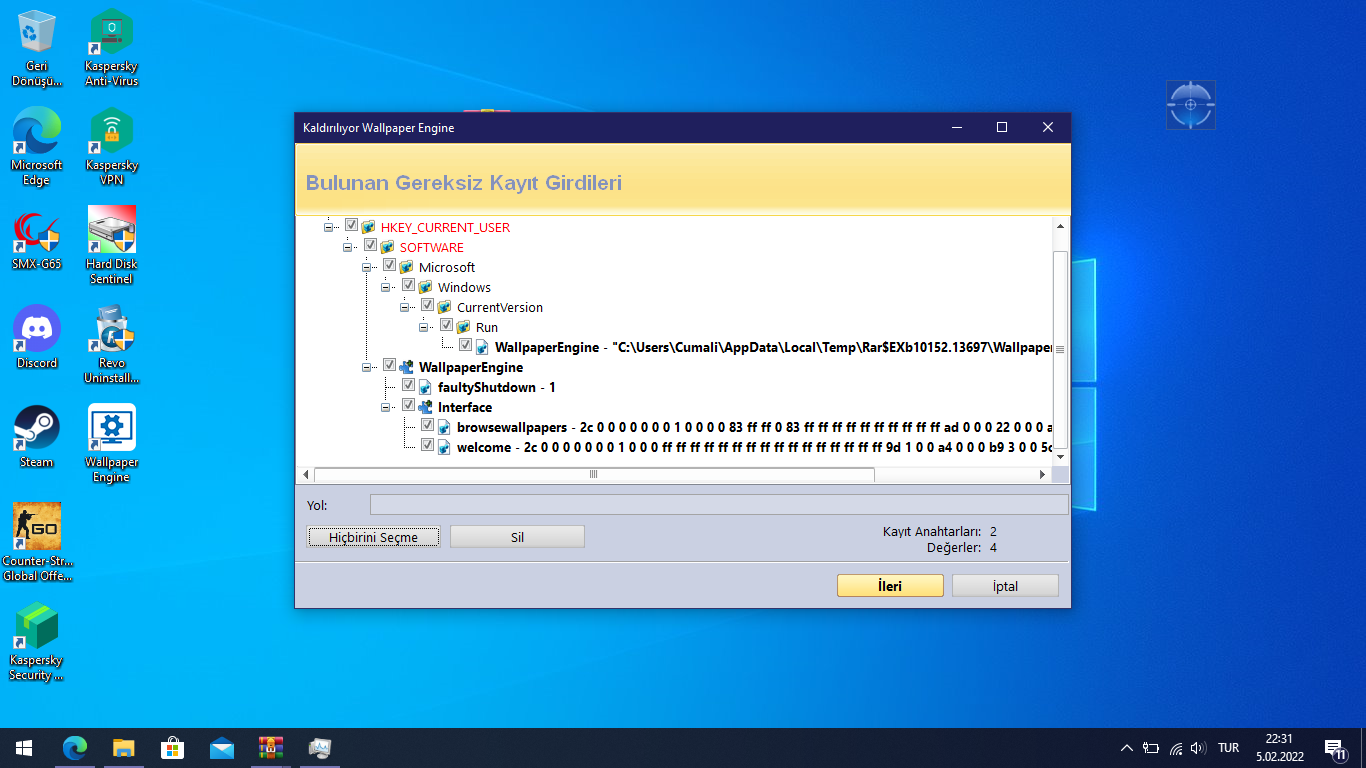Viewport: 1366px width, 768px height.
Task: Select the browsewallpapers value row
Action: pos(754,427)
